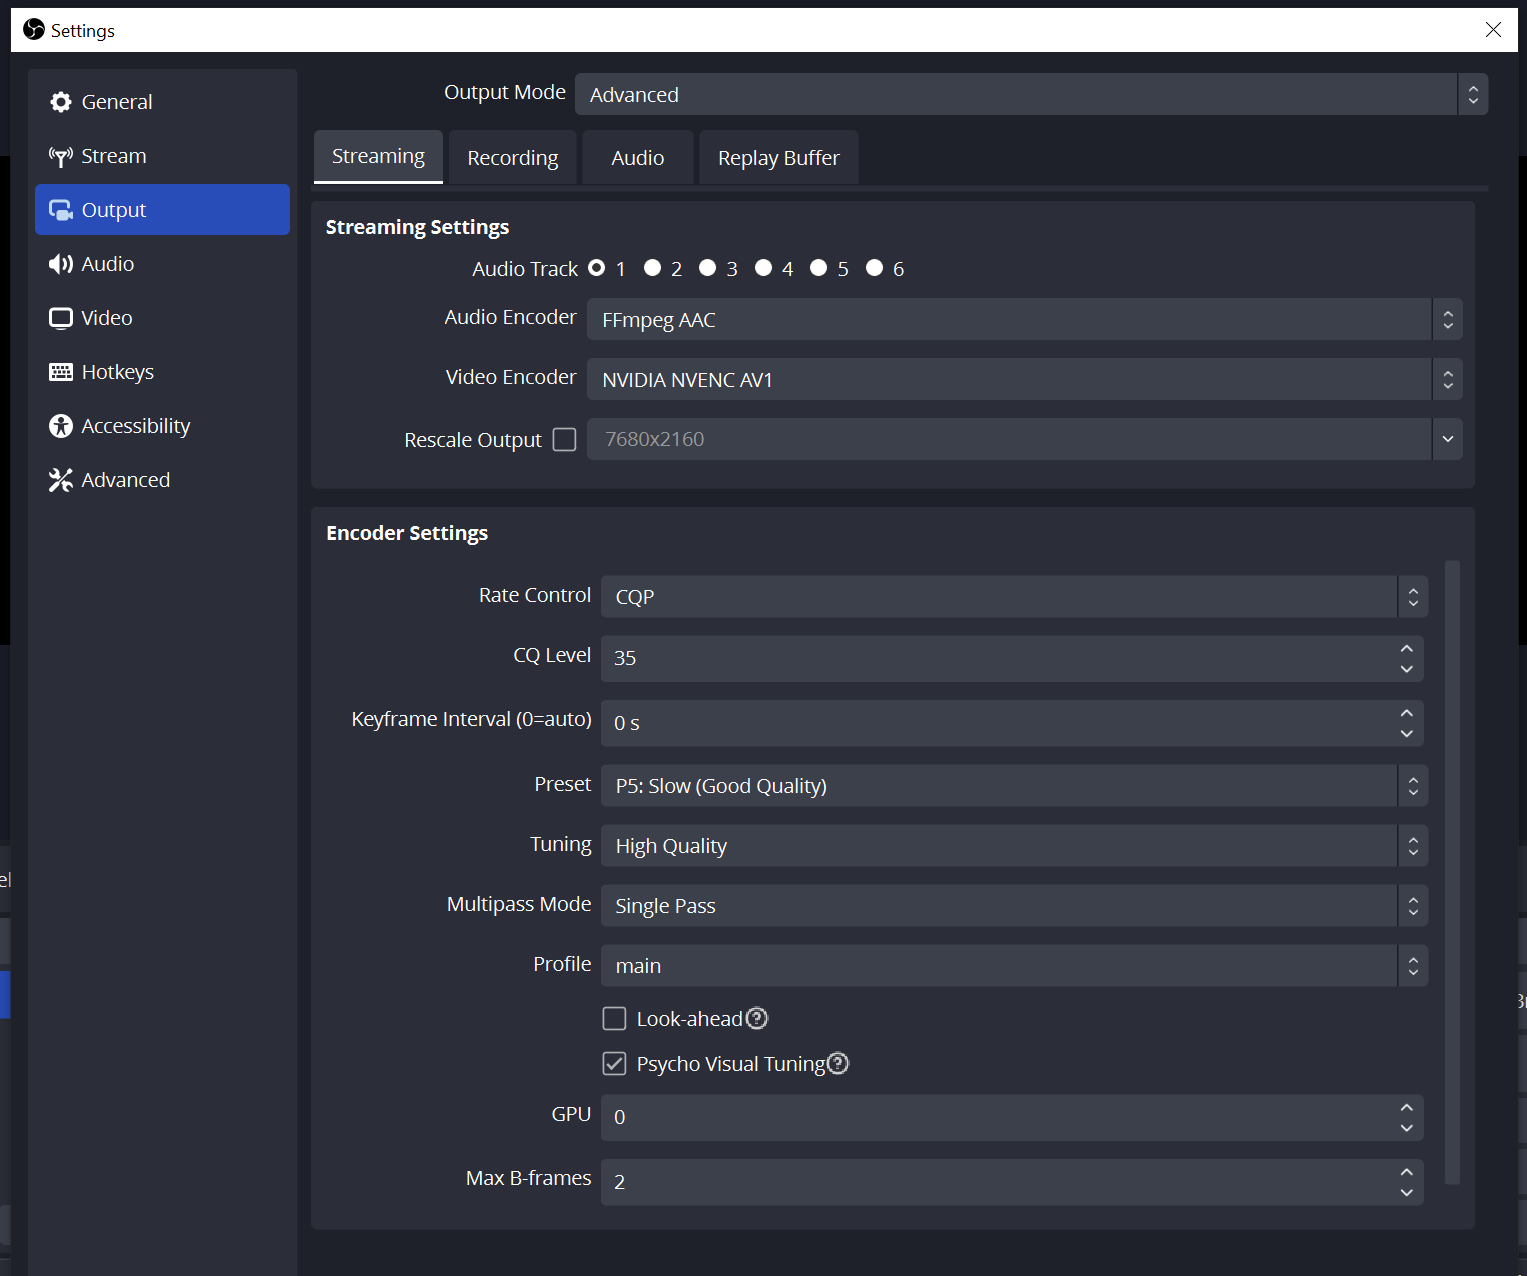Image resolution: width=1527 pixels, height=1276 pixels.
Task: Click the General gear icon in sidebar
Action: 61,102
